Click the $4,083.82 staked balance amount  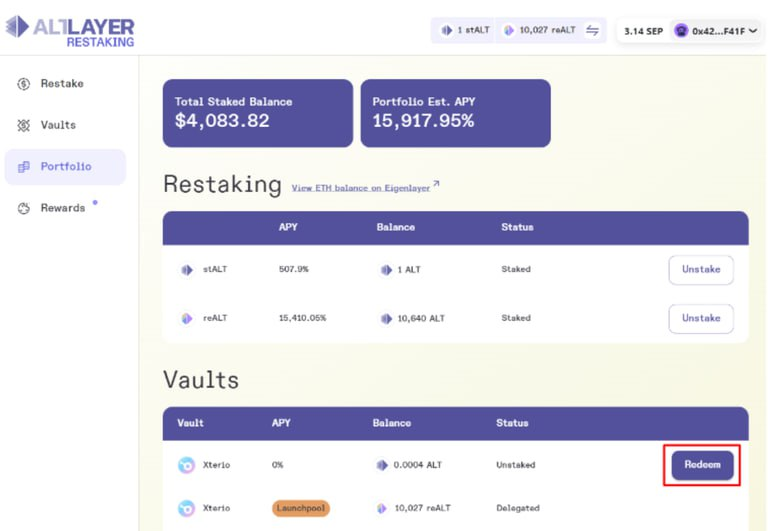pyautogui.click(x=222, y=121)
